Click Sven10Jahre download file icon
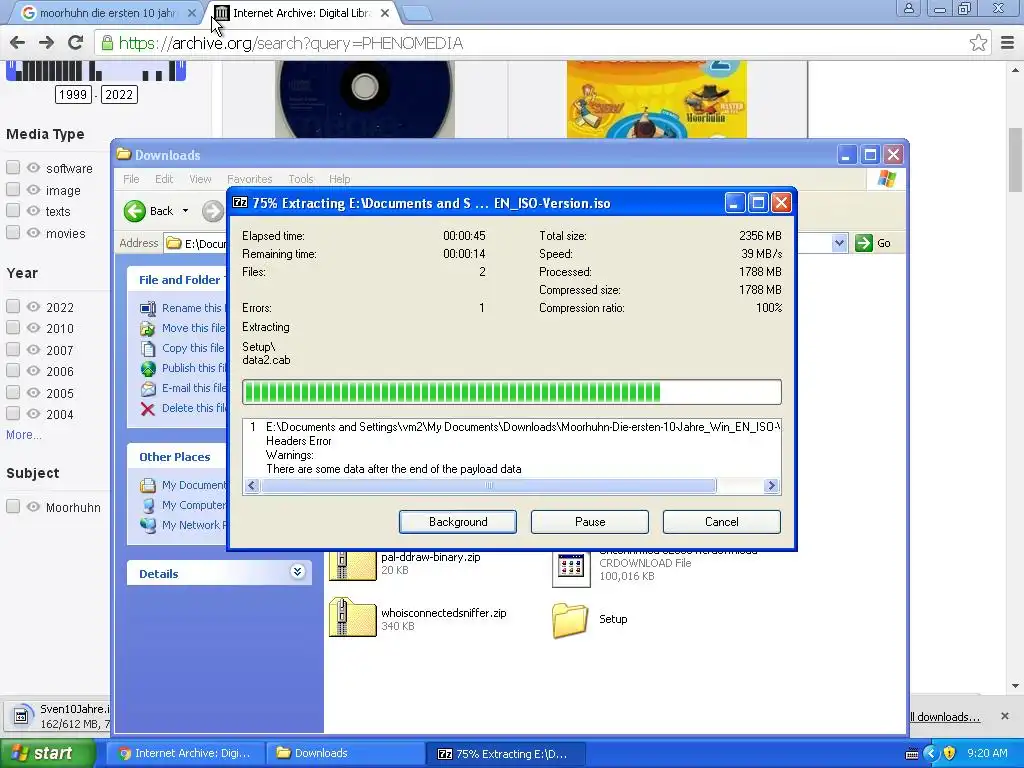This screenshot has height=768, width=1024. 21,716
